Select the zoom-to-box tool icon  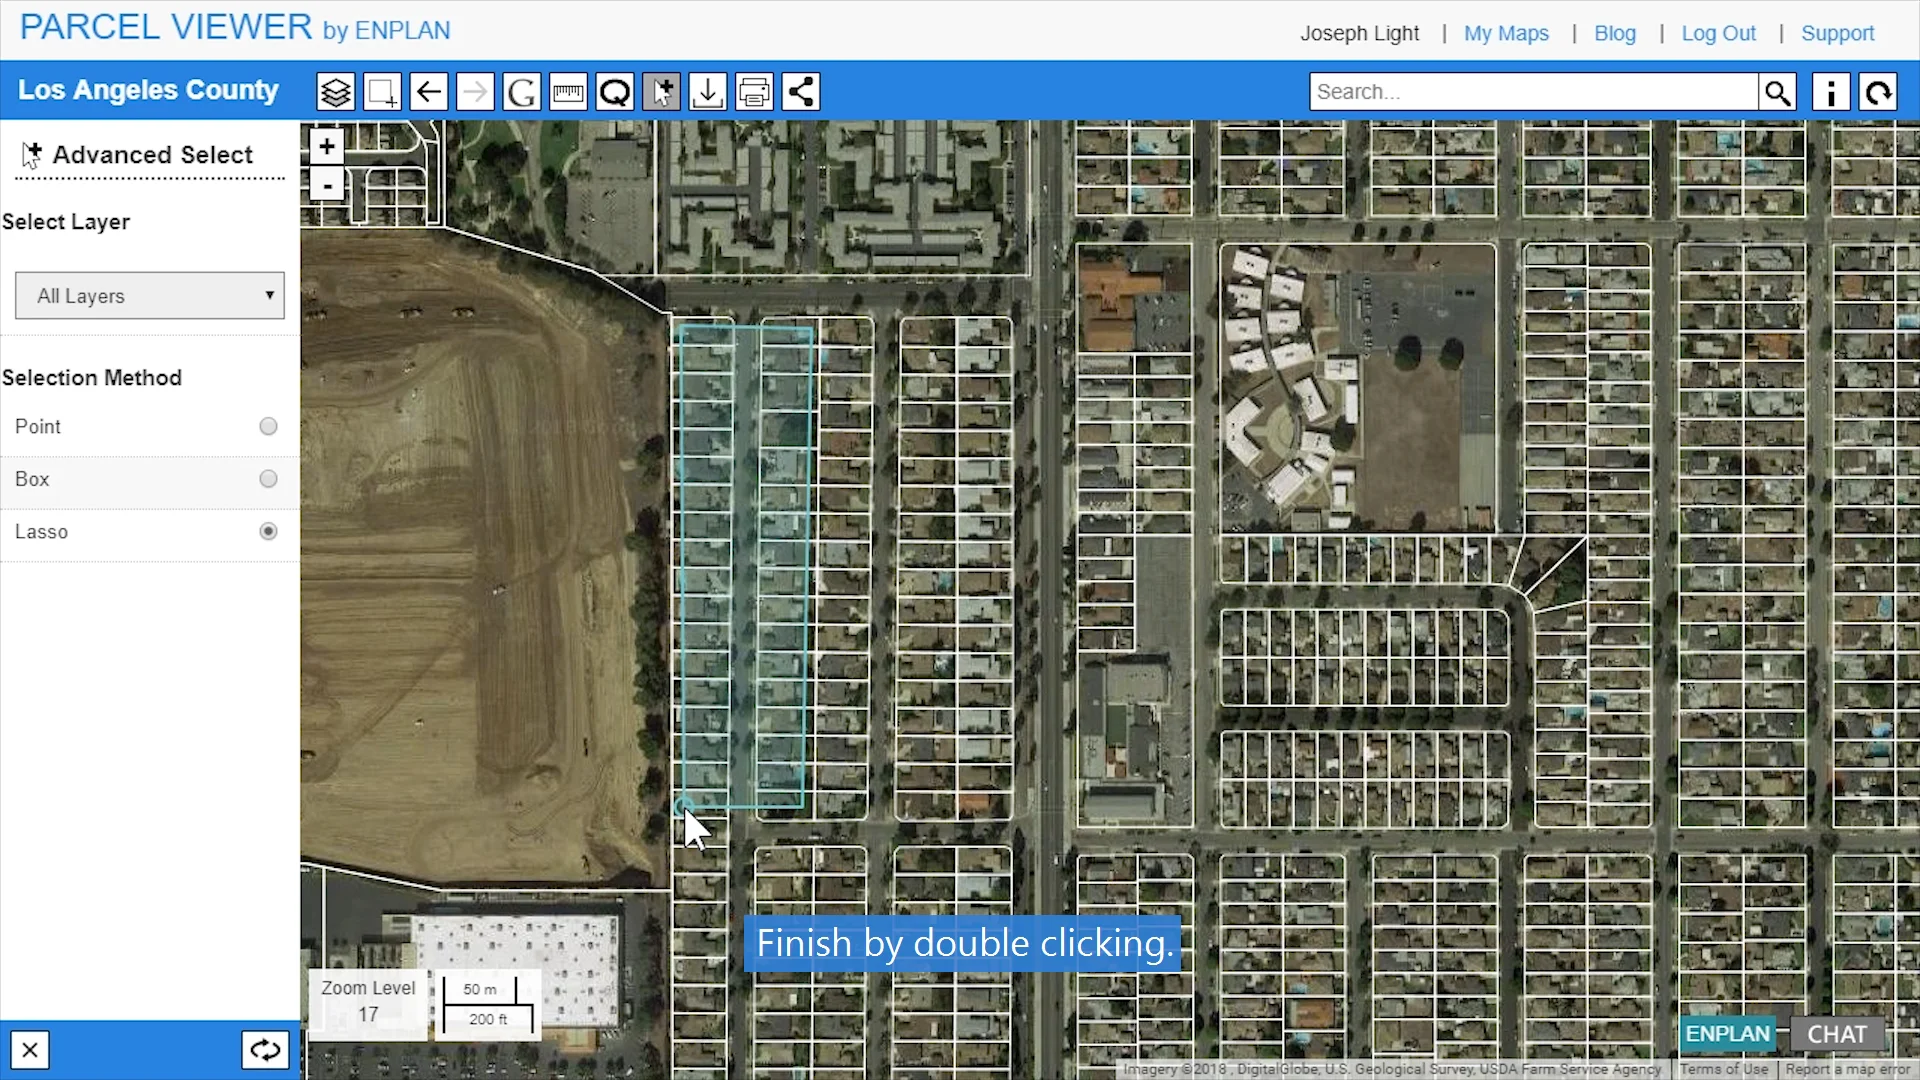[382, 92]
